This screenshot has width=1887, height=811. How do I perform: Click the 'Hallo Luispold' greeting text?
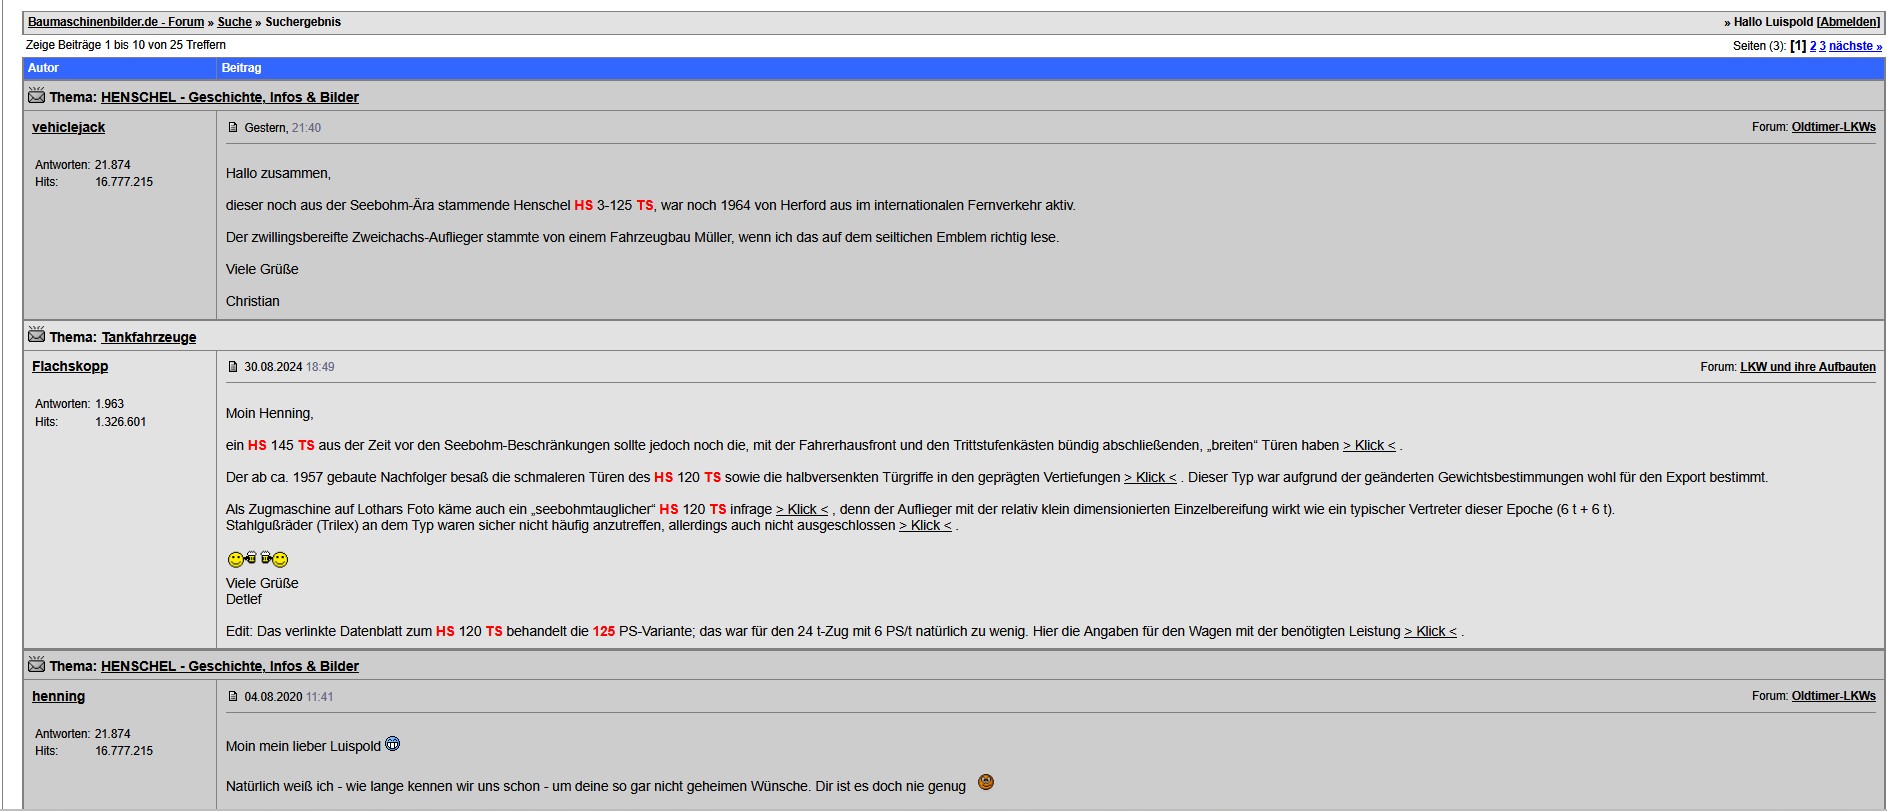click(1774, 22)
